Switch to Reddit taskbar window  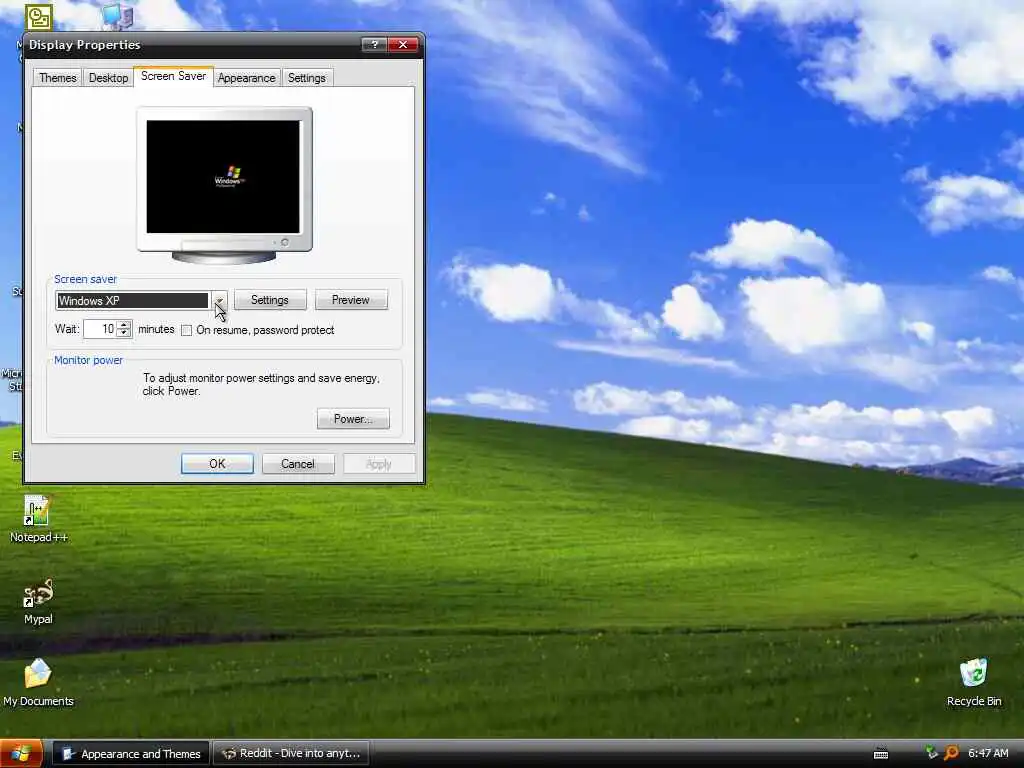coord(291,754)
